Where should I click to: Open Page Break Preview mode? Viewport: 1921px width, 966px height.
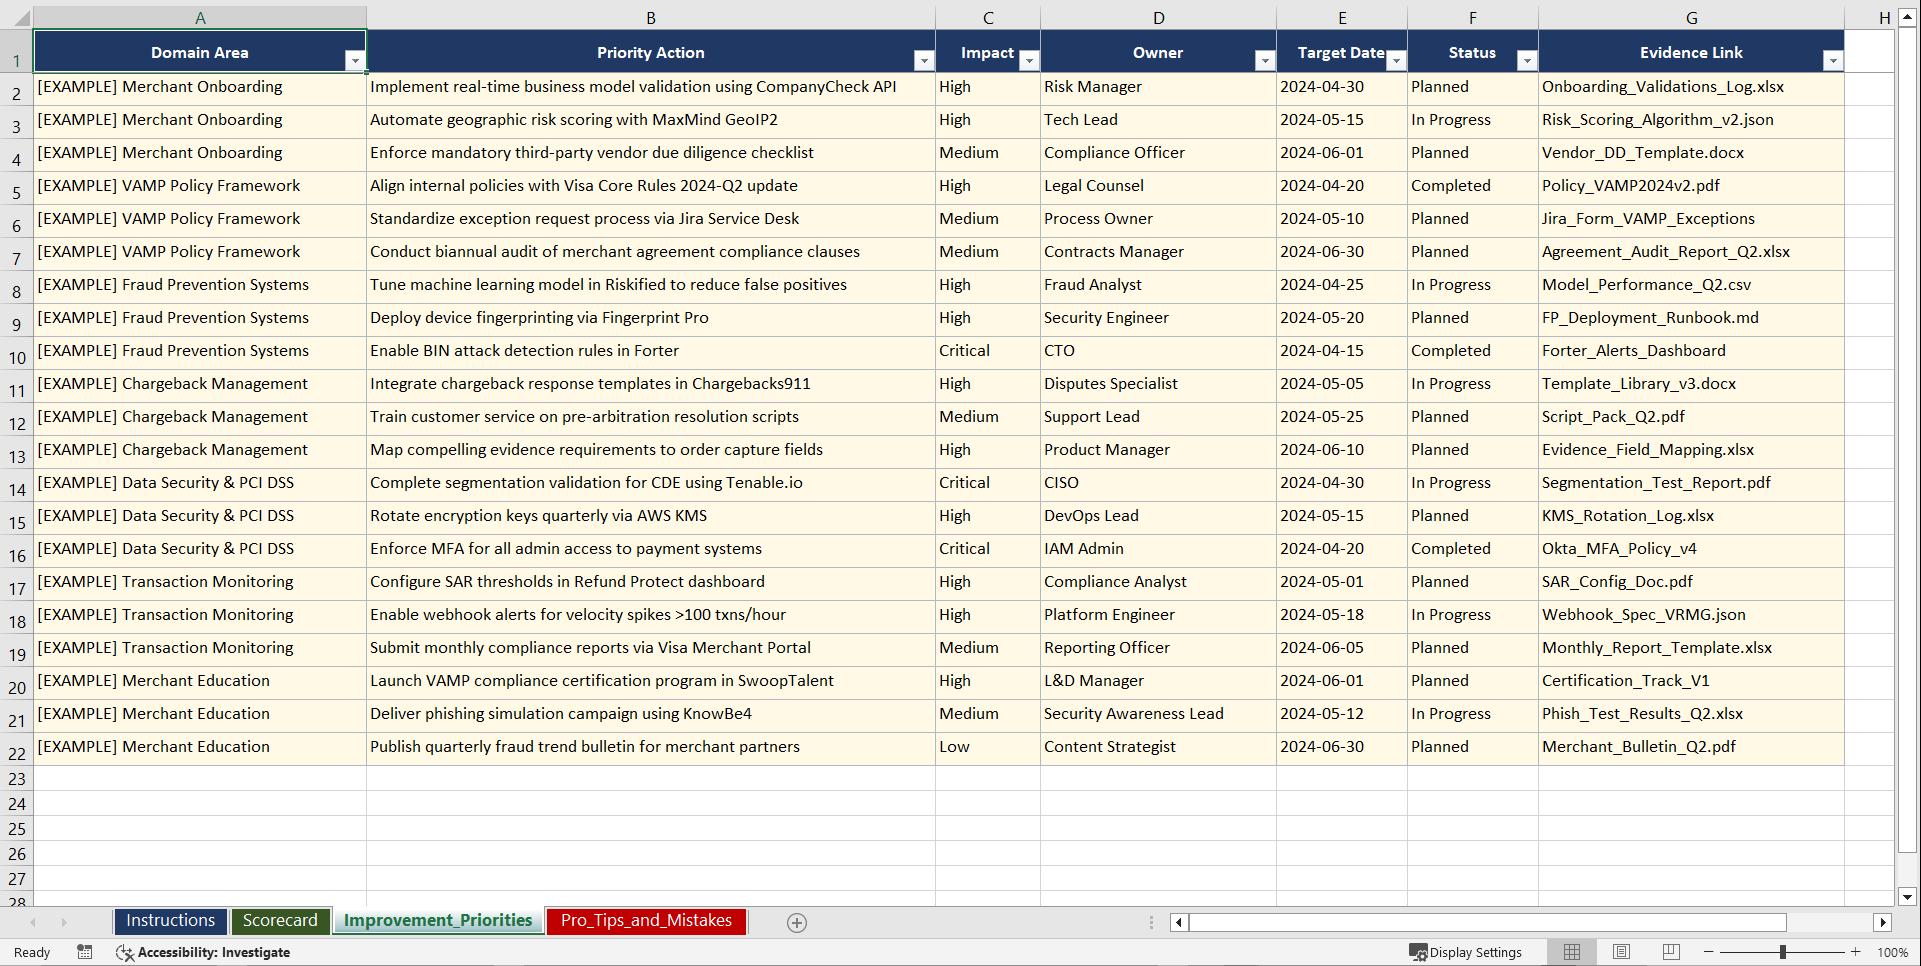coord(1671,952)
